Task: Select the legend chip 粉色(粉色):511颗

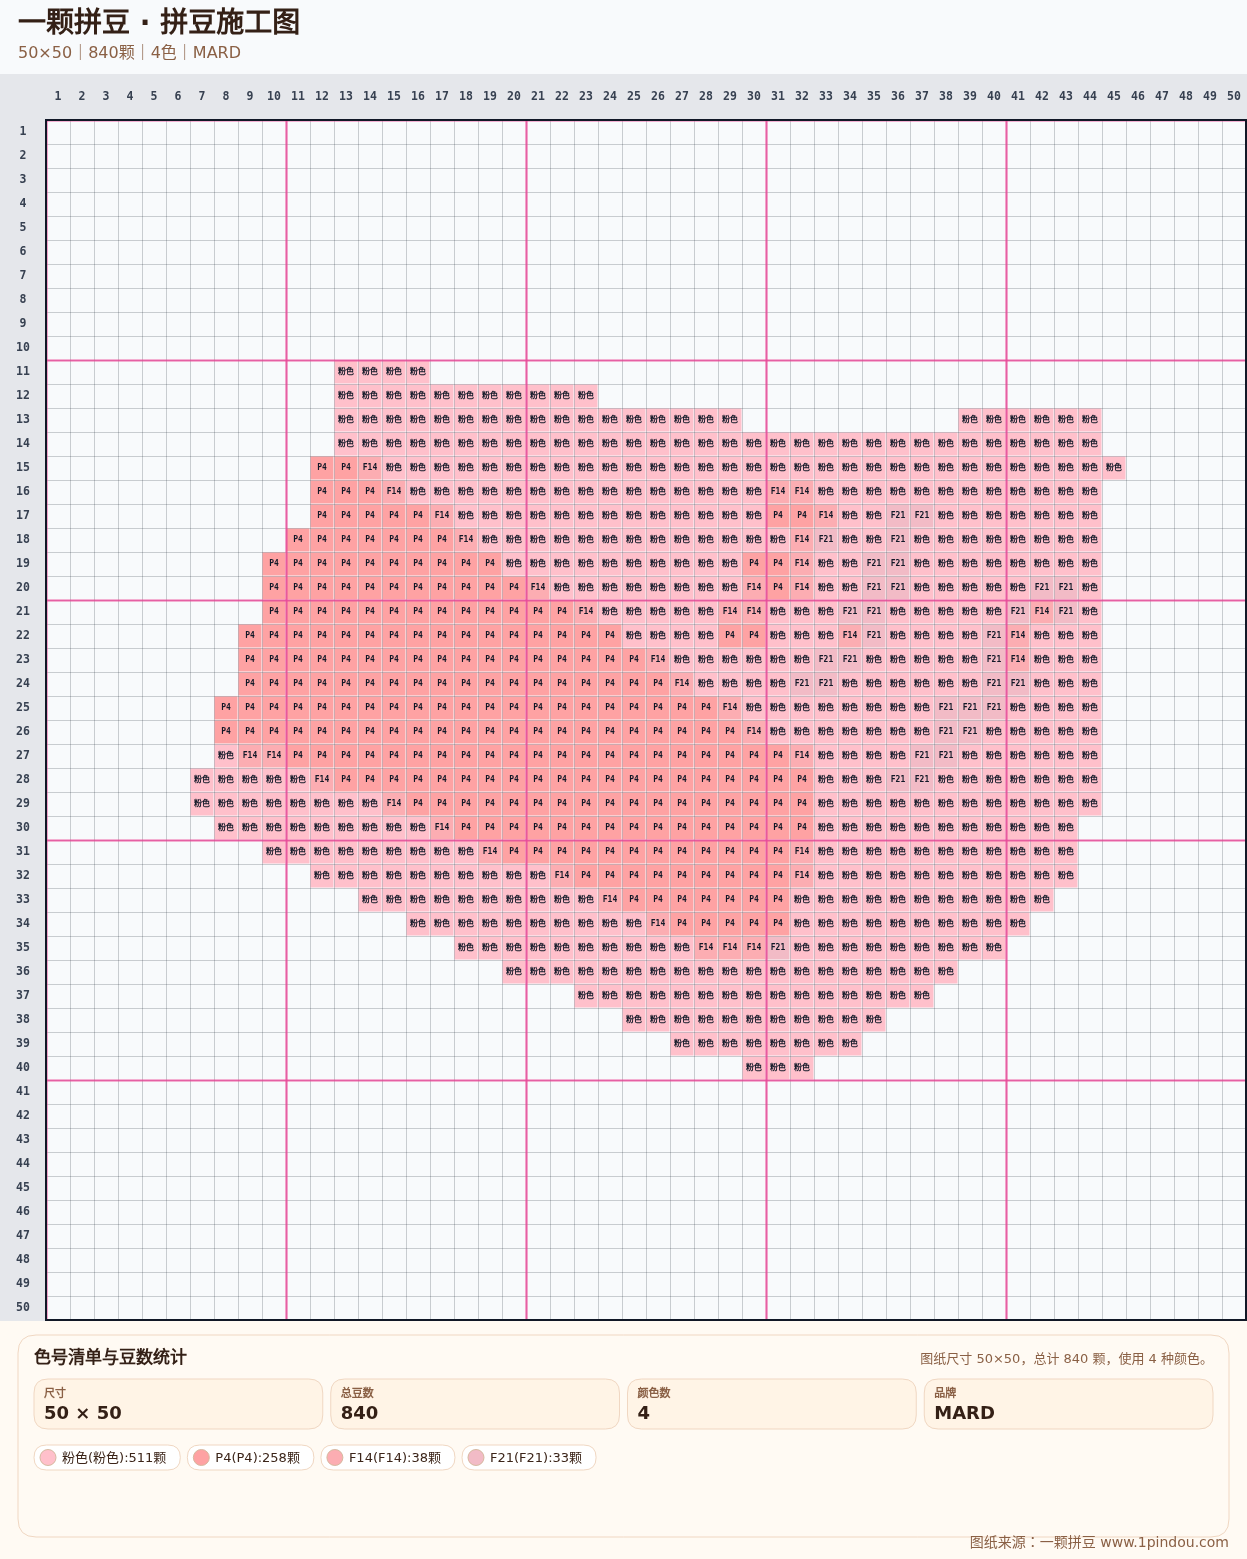Action: [107, 1458]
